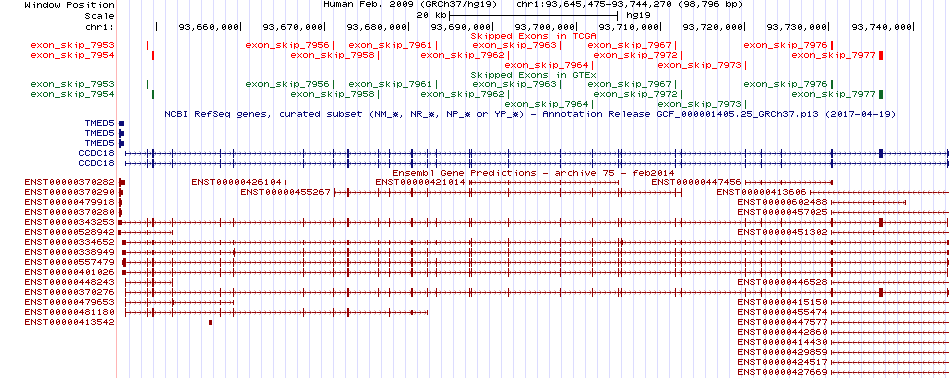Click Ensembl label ENST00000429859
The height and width of the screenshot is (378, 950).
point(783,352)
